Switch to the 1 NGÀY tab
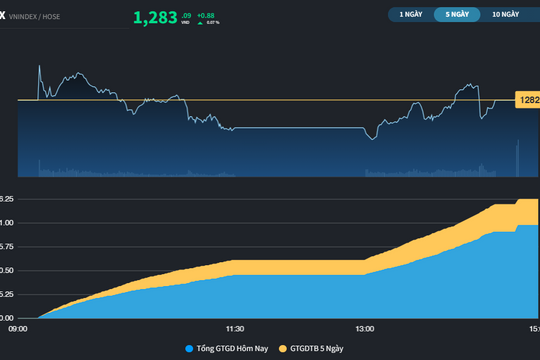The height and width of the screenshot is (360, 540). 411,14
